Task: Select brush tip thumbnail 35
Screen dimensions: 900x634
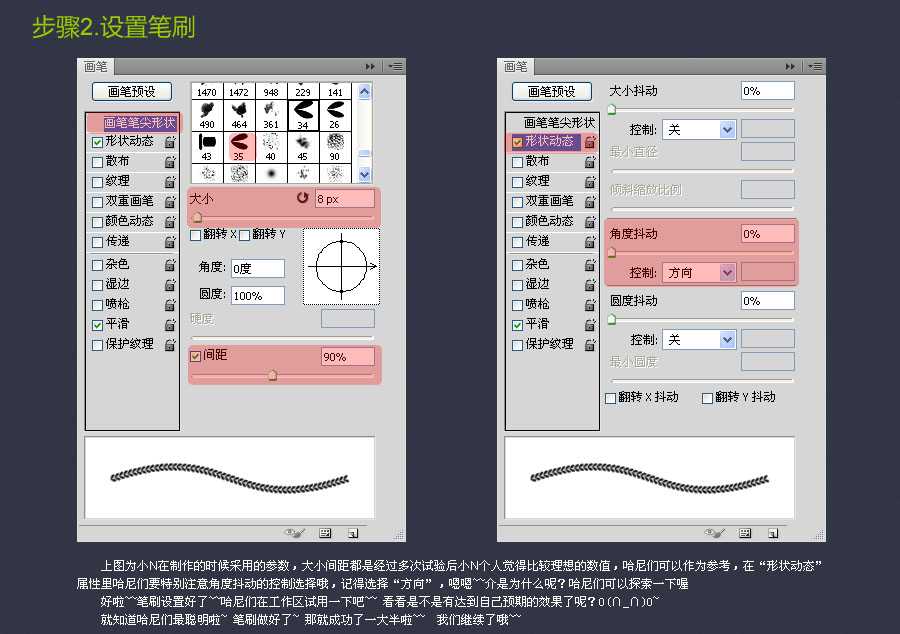Action: point(239,147)
